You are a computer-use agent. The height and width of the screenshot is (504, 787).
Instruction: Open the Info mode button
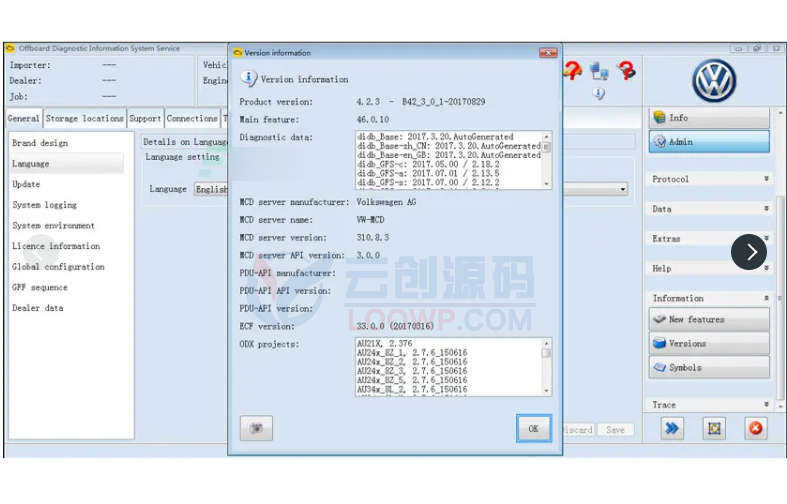[709, 117]
